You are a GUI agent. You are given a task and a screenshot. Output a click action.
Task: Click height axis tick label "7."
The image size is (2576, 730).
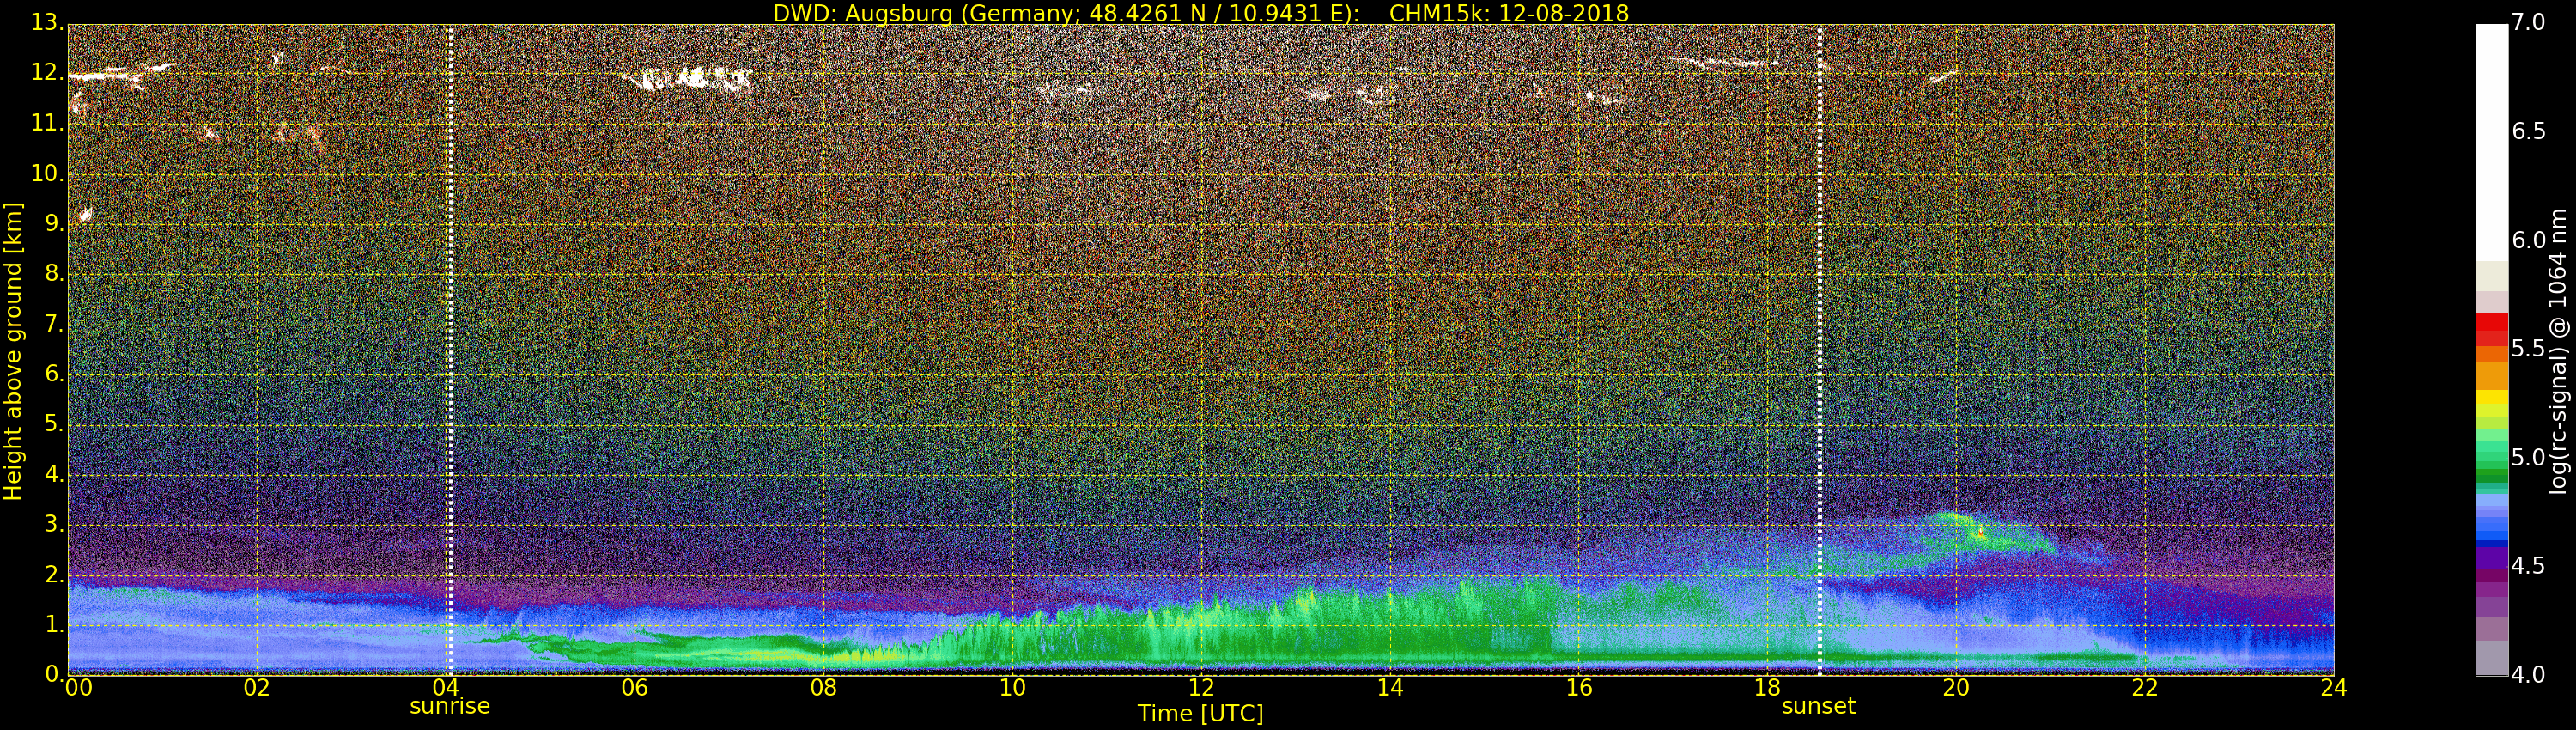54,324
